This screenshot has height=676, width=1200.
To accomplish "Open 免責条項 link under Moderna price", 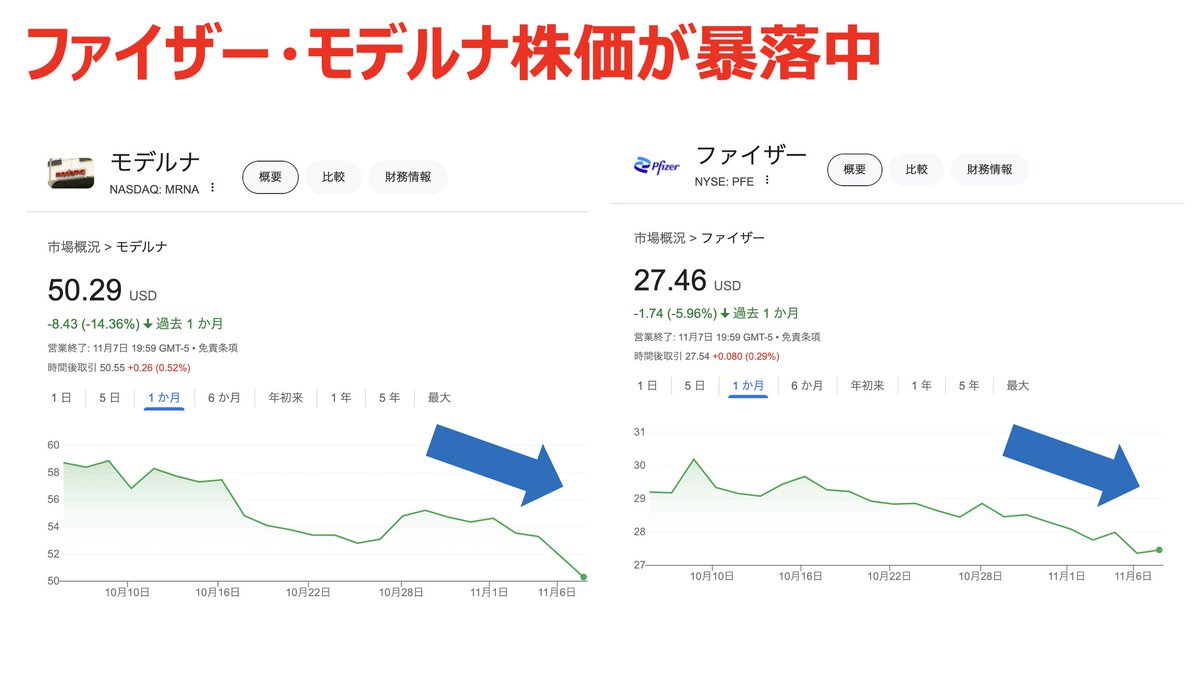I will point(216,348).
